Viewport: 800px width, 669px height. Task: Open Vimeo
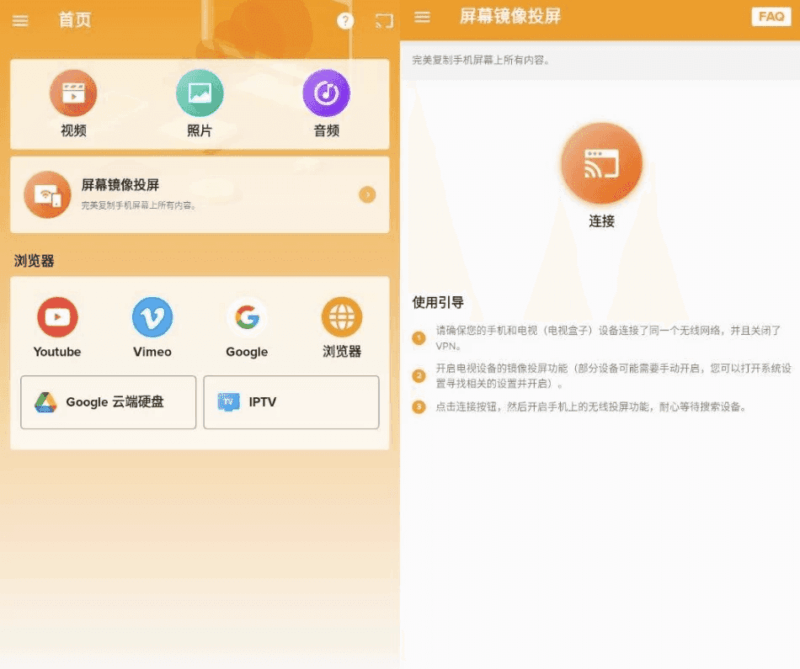[x=152, y=318]
